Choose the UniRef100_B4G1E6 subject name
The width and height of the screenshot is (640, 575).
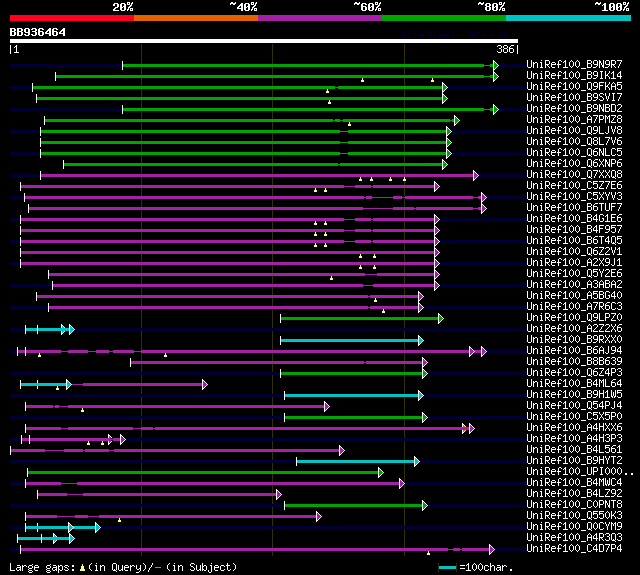tap(574, 219)
